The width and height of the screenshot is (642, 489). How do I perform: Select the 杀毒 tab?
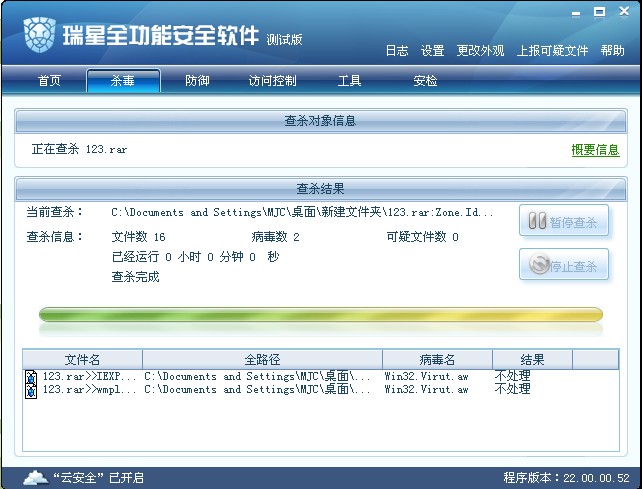click(x=123, y=81)
